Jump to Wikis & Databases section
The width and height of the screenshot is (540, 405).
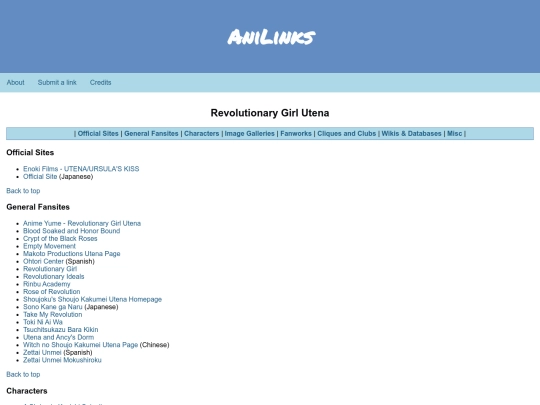click(x=411, y=134)
